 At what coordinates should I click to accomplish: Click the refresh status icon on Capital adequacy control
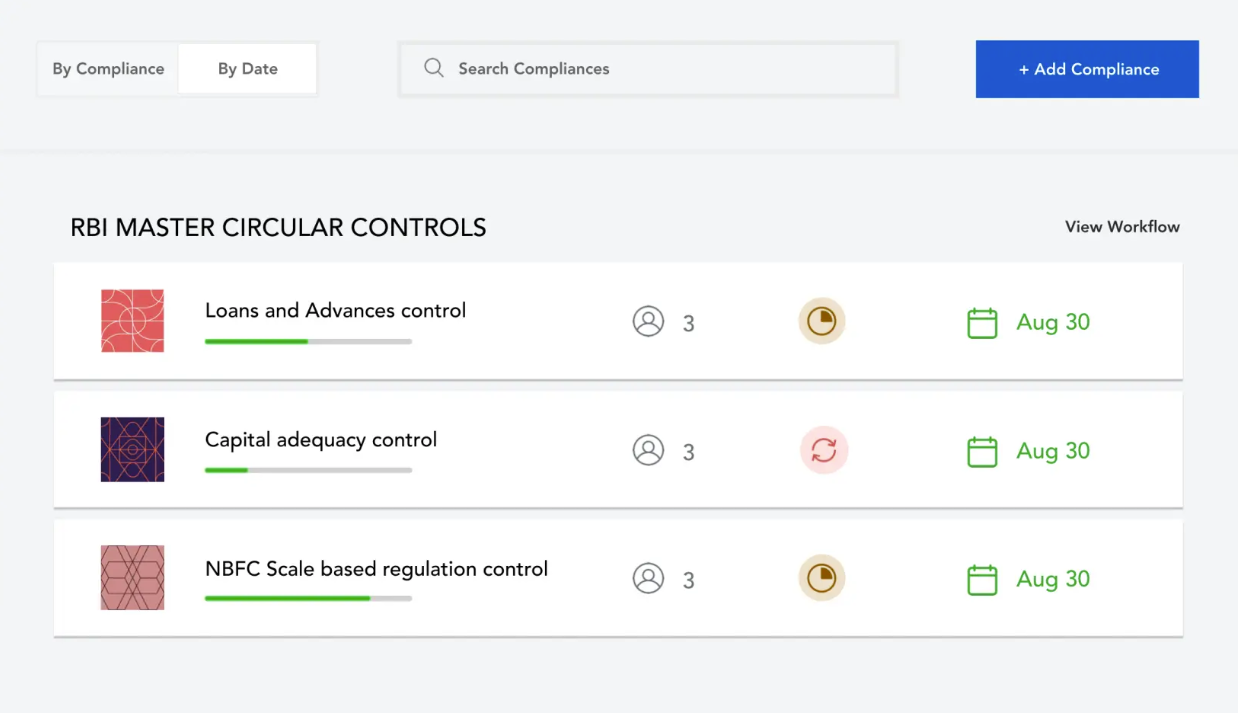[822, 450]
